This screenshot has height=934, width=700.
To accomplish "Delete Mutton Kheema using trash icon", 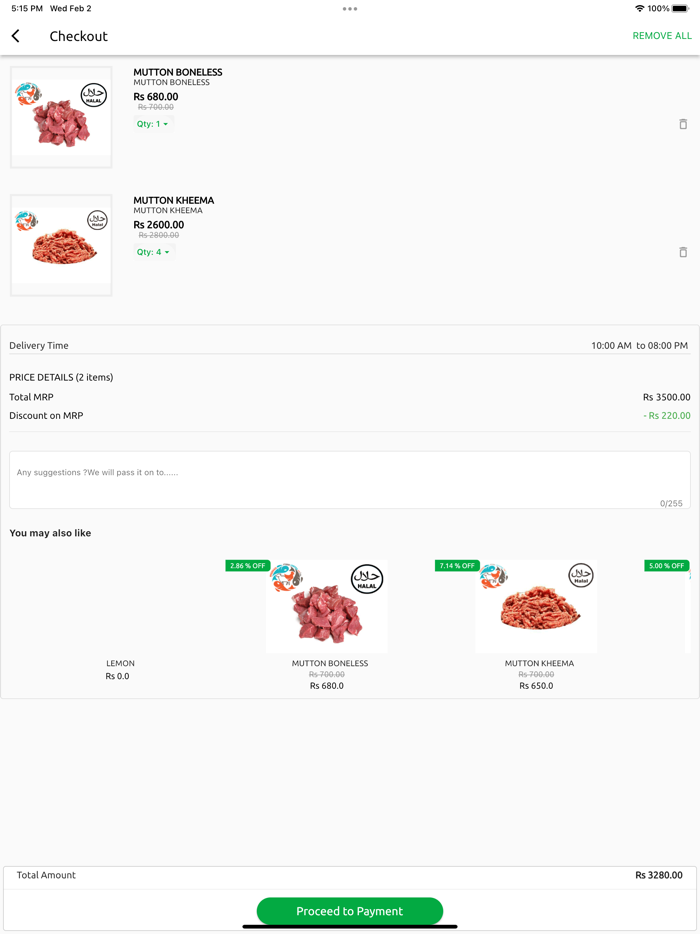I will pos(683,252).
